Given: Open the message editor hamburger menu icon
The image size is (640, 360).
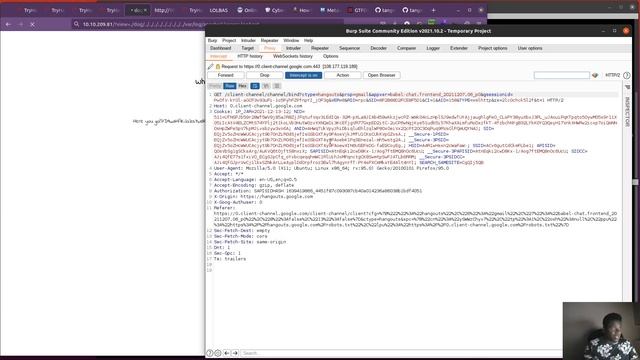Looking at the screenshot, I should (x=277, y=86).
